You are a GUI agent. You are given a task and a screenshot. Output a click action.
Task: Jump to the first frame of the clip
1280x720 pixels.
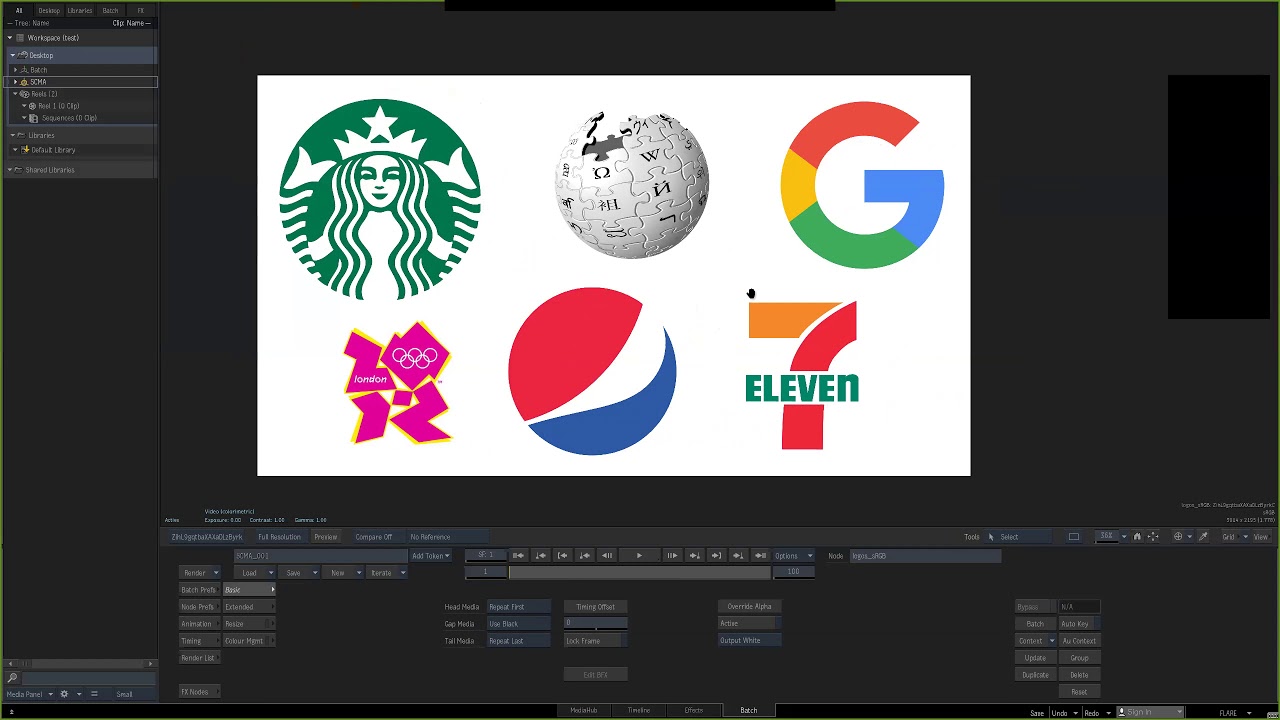point(518,556)
